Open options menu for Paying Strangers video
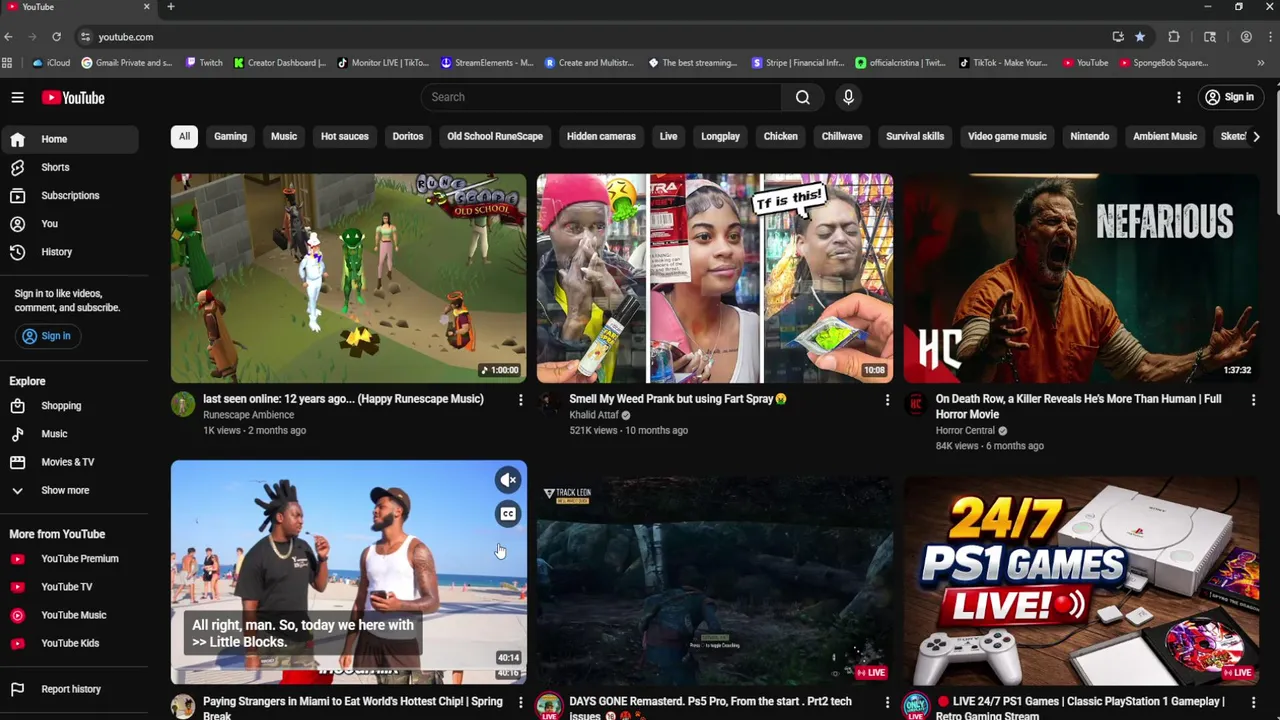 (x=520, y=703)
